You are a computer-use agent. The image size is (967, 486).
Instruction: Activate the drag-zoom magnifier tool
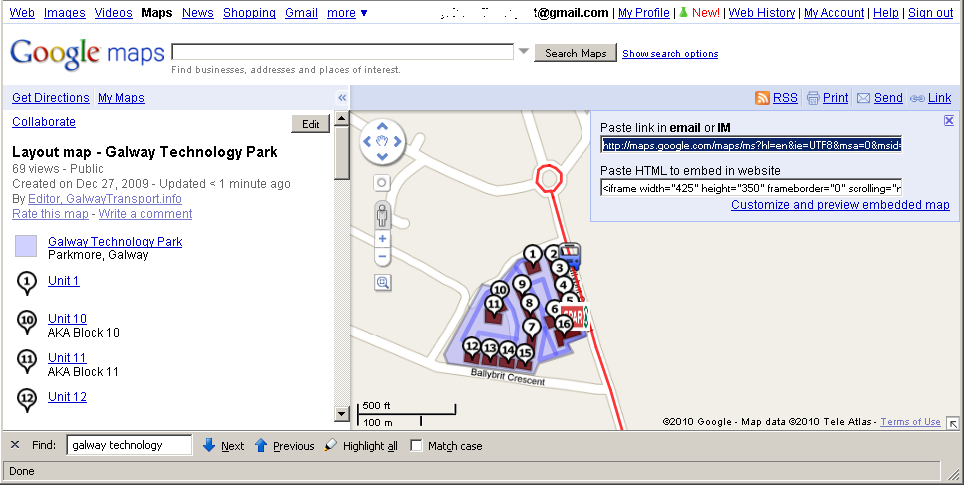click(383, 282)
